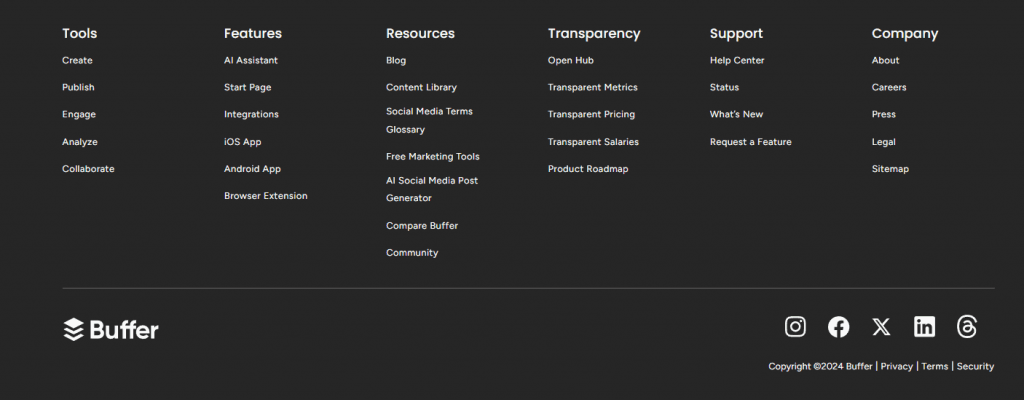Open the Engage tool link

click(79, 114)
